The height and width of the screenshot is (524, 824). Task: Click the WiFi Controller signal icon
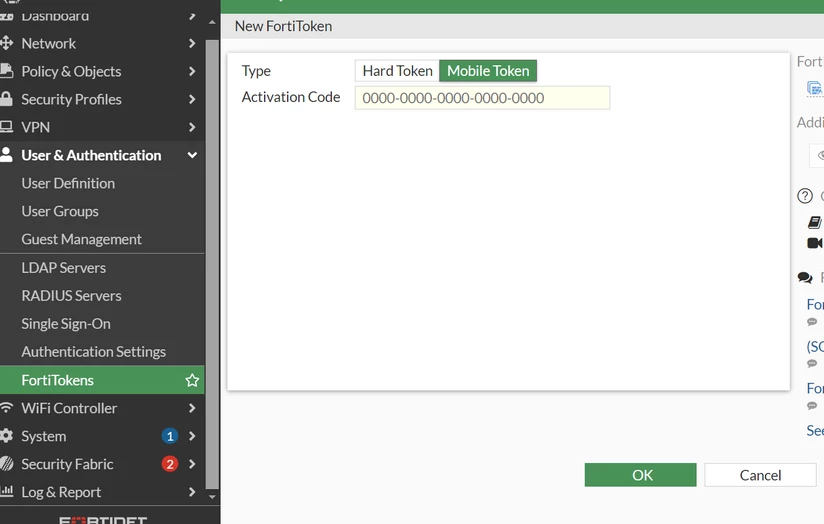pyautogui.click(x=6, y=407)
